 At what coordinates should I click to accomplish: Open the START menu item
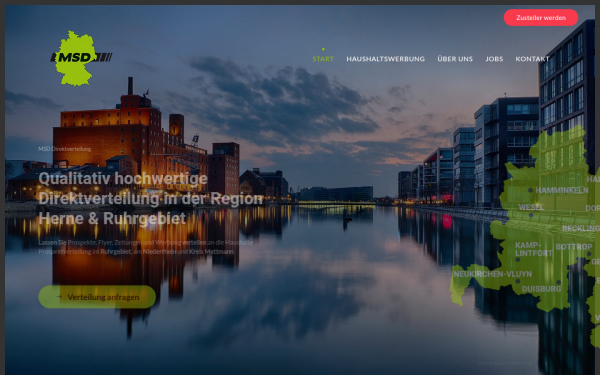[323, 59]
